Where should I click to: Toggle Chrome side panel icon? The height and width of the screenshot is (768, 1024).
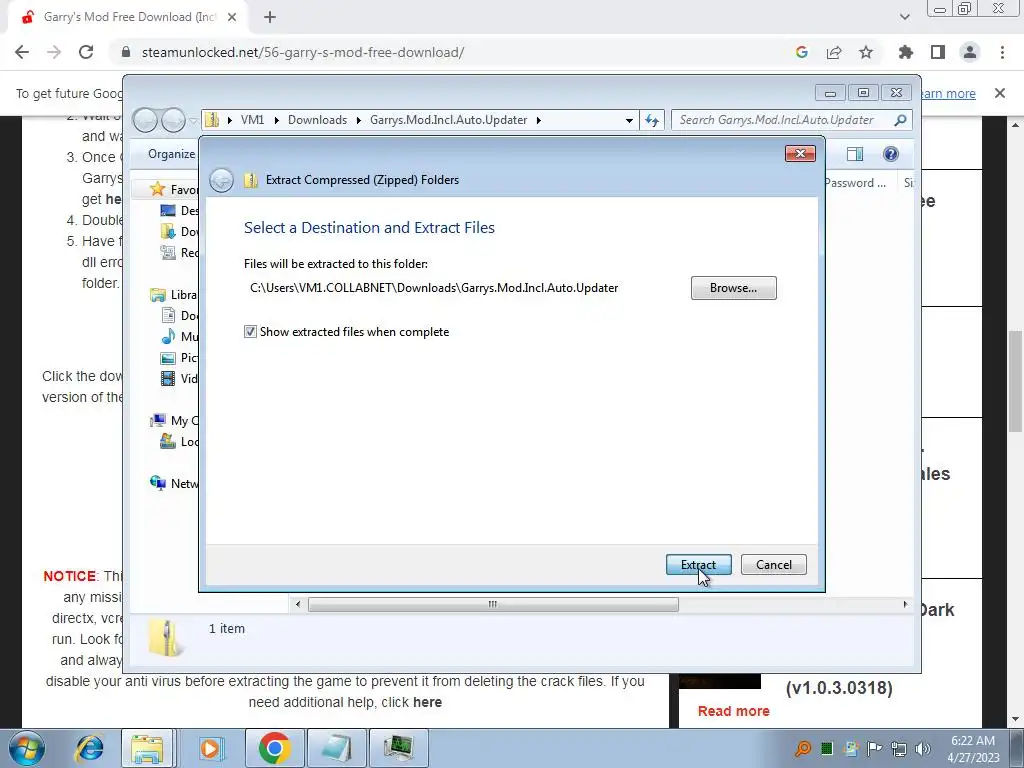pos(938,52)
